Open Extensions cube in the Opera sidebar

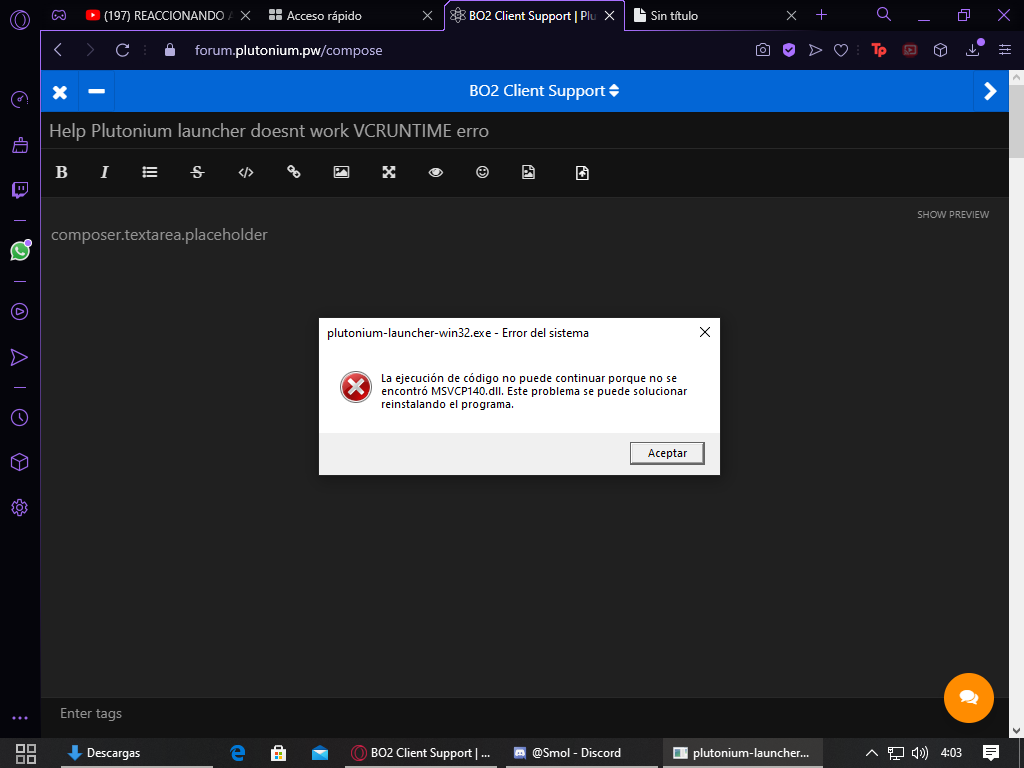point(20,462)
